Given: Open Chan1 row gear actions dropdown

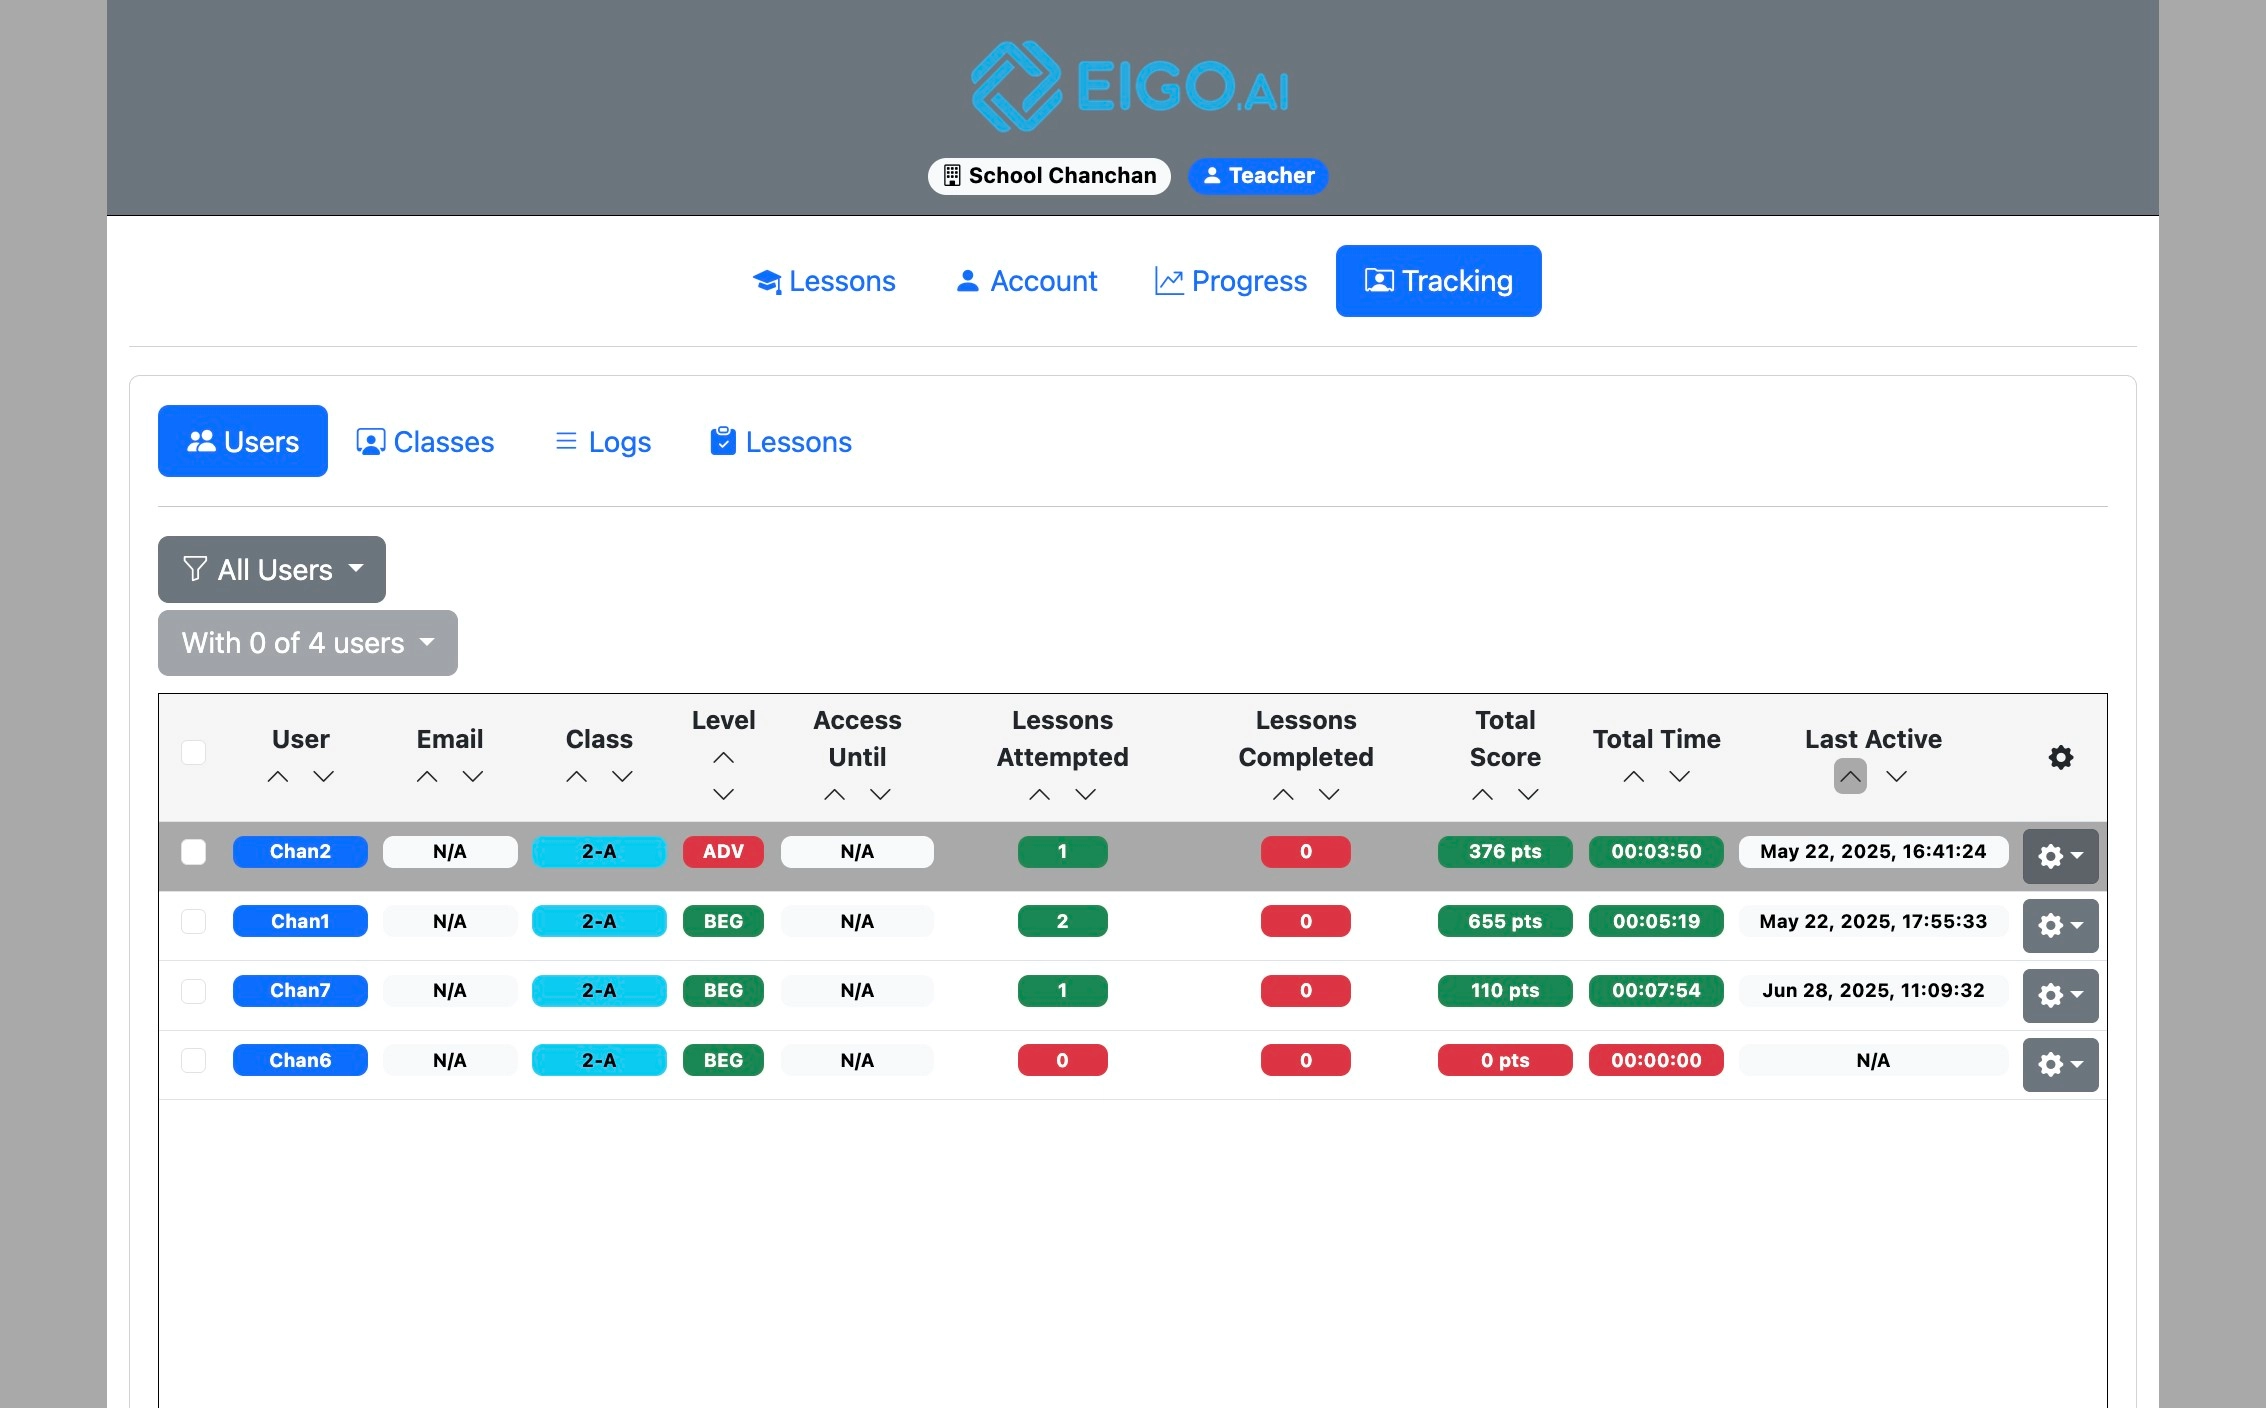Looking at the screenshot, I should (x=2060, y=926).
